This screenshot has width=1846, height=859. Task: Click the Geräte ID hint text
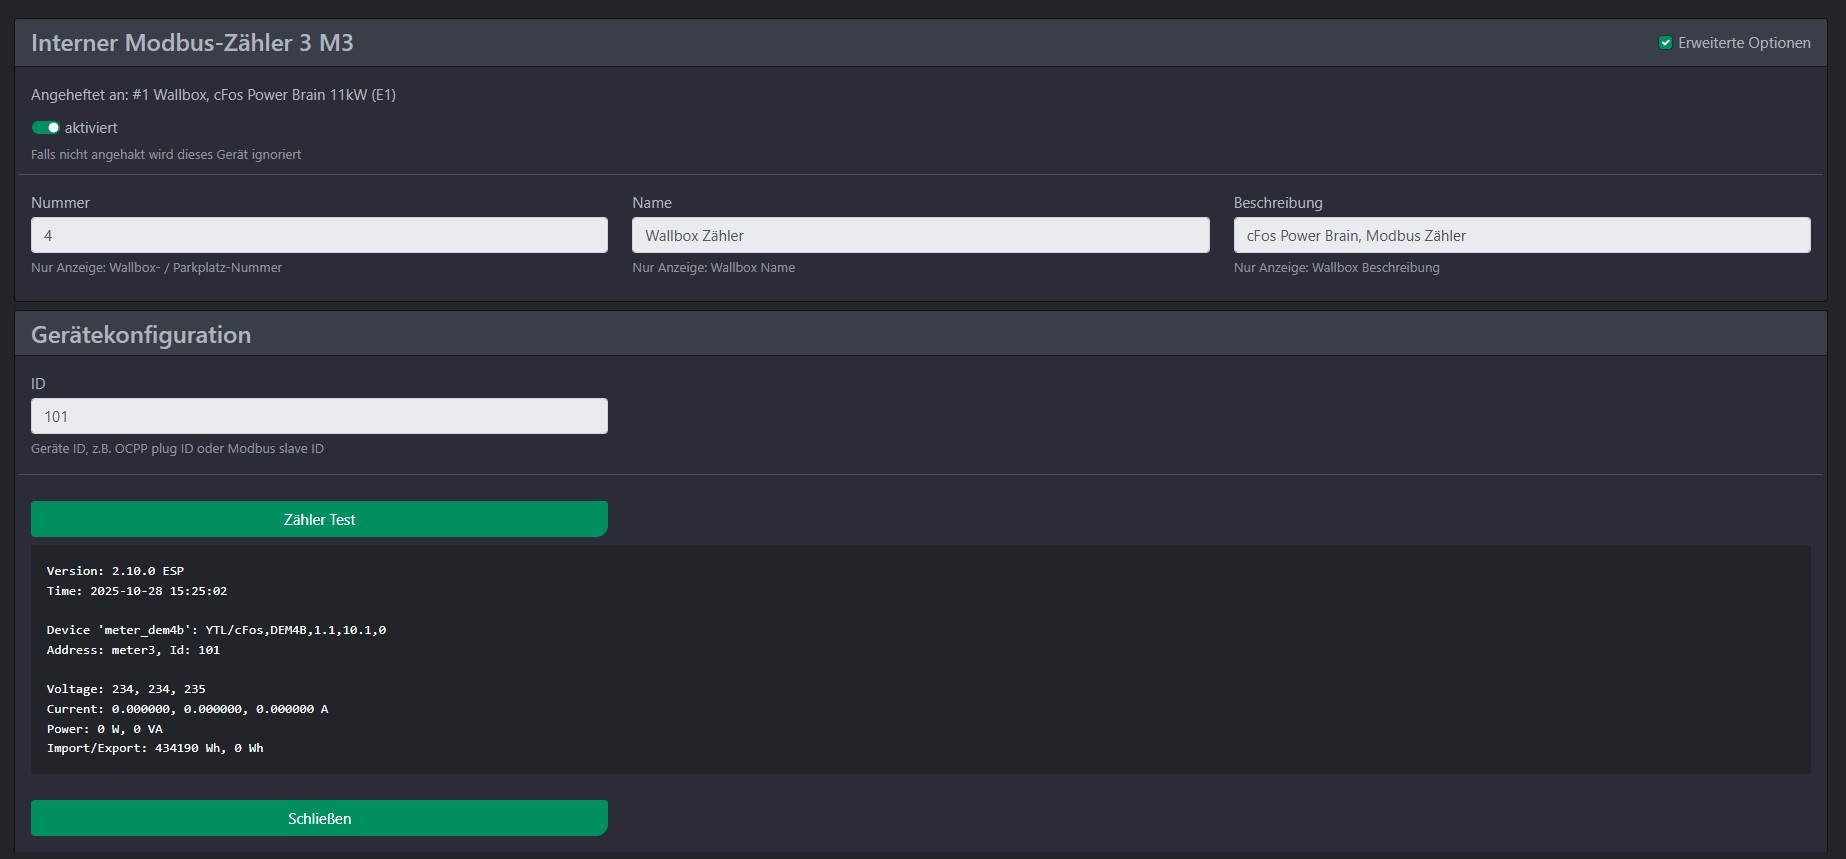(x=177, y=449)
